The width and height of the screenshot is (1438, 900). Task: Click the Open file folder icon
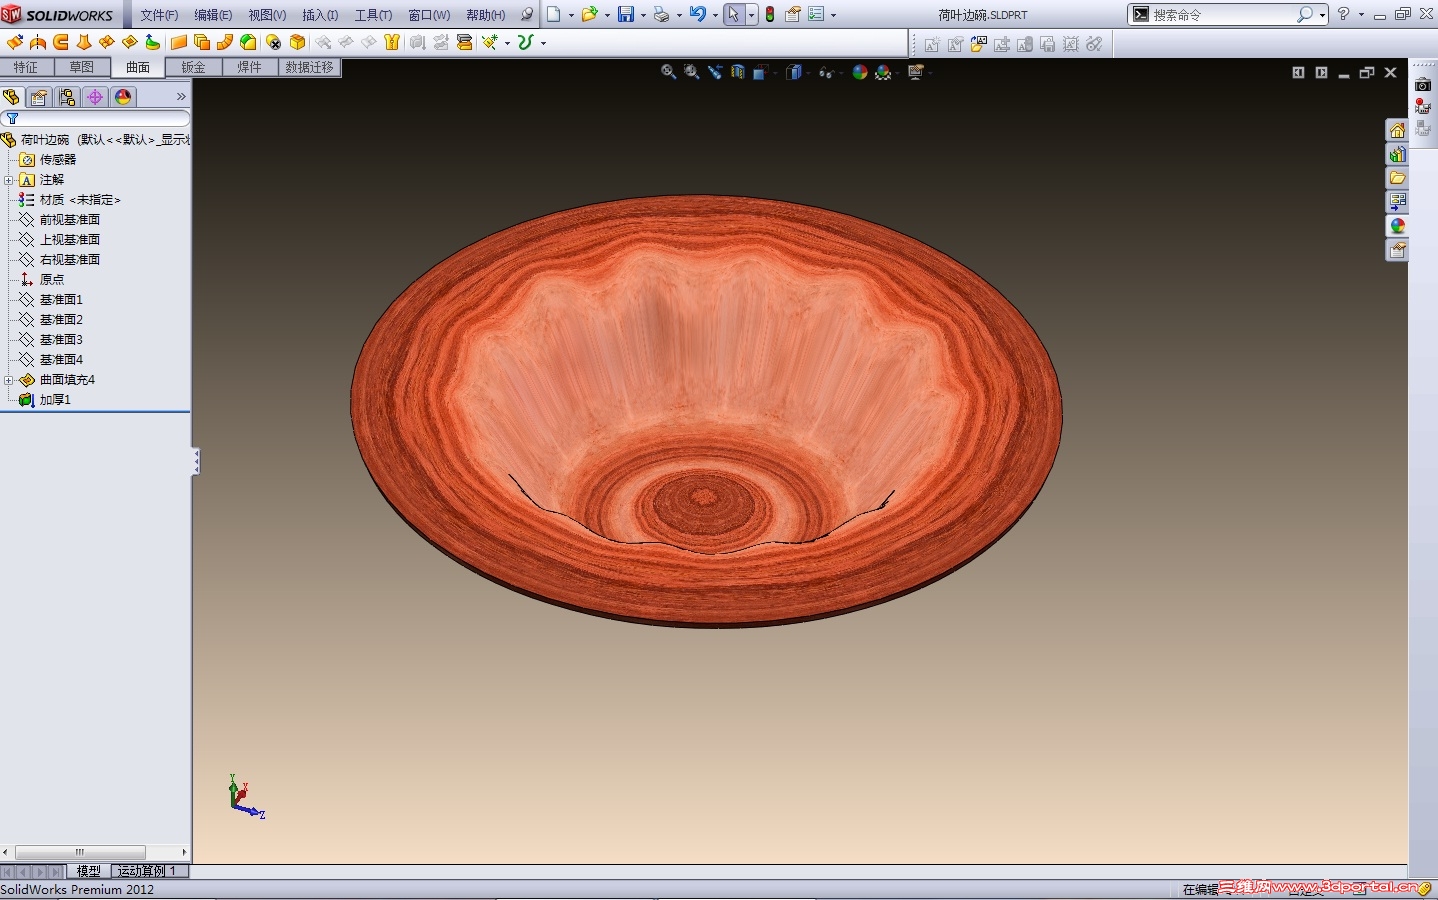(589, 14)
